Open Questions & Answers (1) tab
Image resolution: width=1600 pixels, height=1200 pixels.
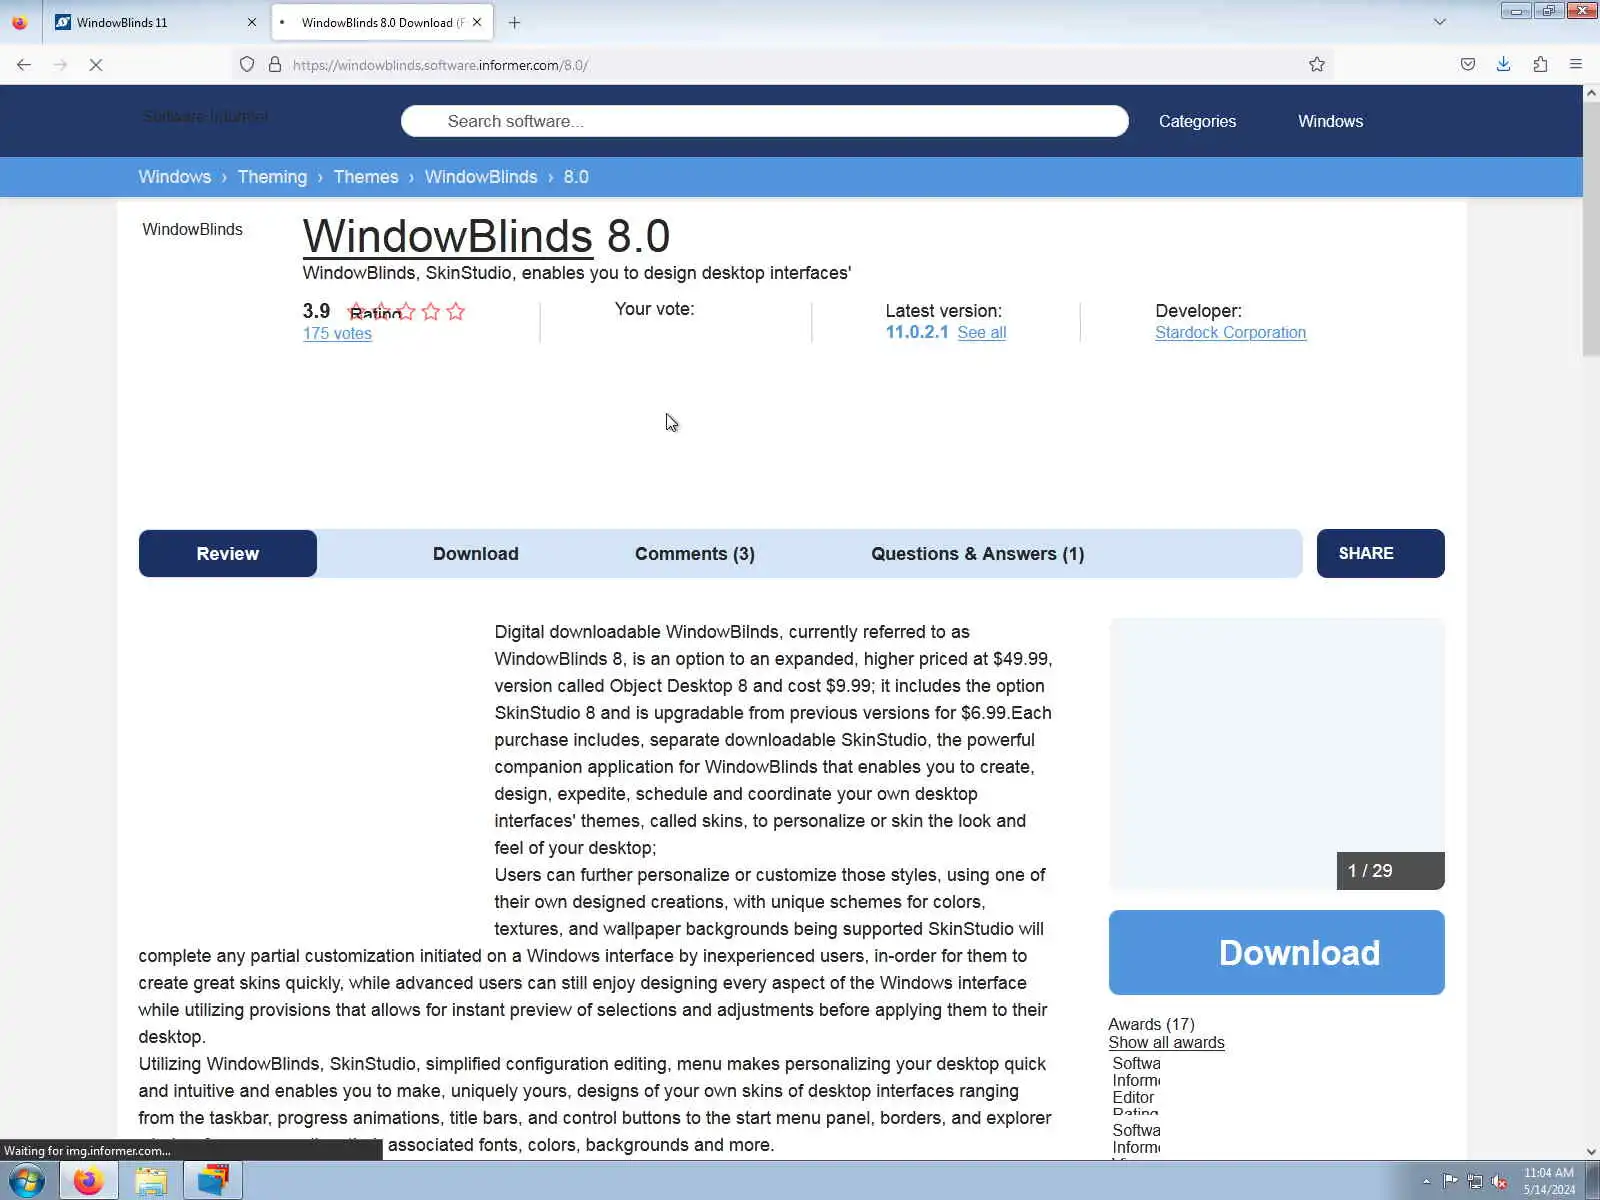coord(977,553)
